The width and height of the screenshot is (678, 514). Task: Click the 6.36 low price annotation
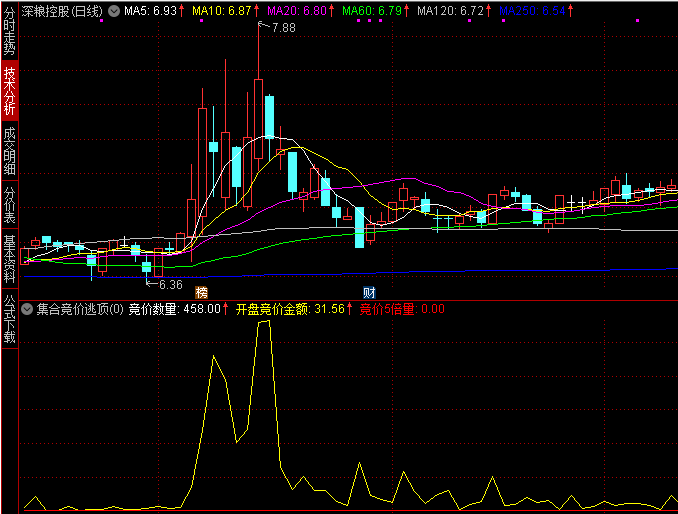tap(171, 284)
